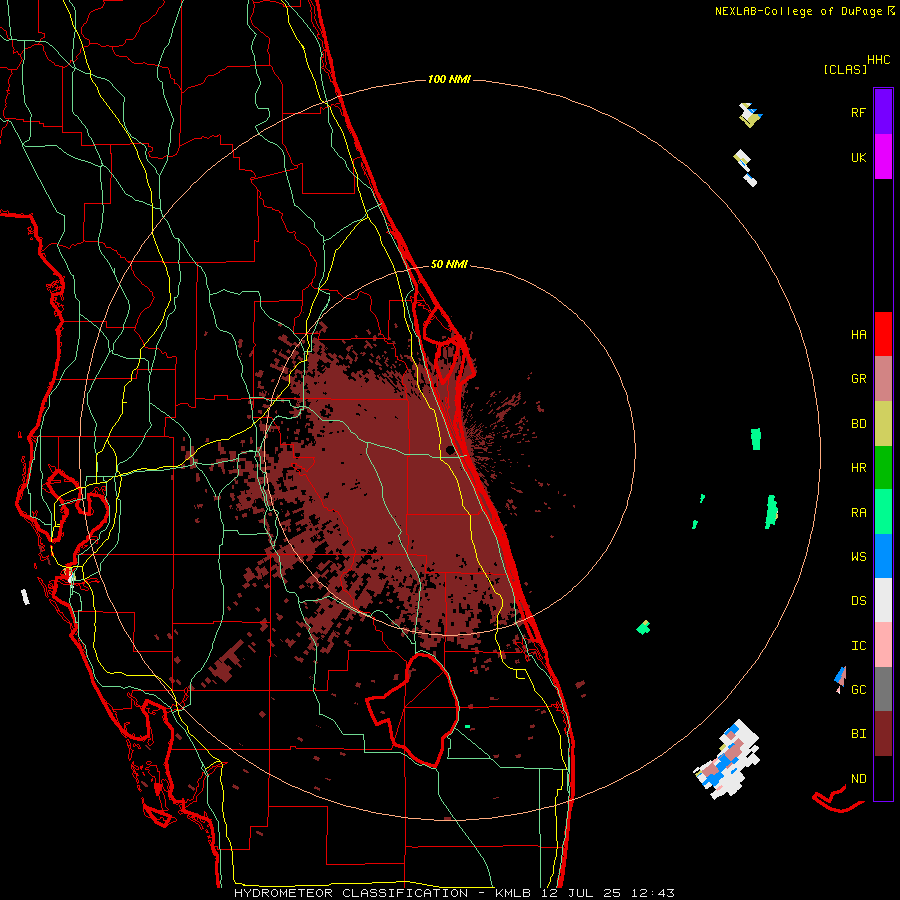This screenshot has height=900, width=900.
Task: Click the 'IC' legend label
Action: tap(858, 646)
